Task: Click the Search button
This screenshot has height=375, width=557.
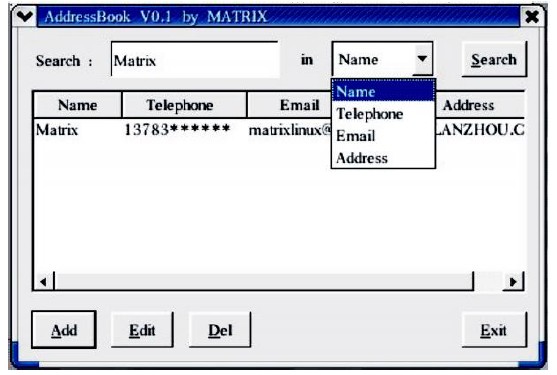Action: pyautogui.click(x=494, y=59)
